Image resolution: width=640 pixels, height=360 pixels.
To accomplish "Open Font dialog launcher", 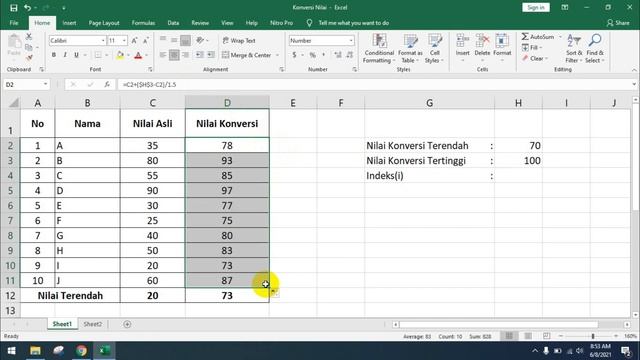I will tap(150, 69).
